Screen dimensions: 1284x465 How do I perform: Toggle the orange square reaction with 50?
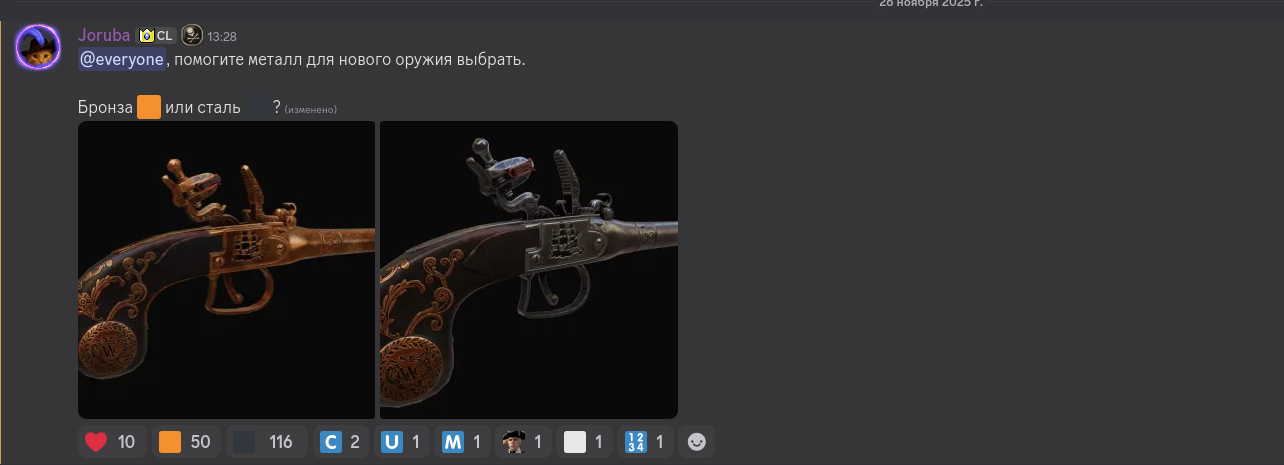[186, 442]
